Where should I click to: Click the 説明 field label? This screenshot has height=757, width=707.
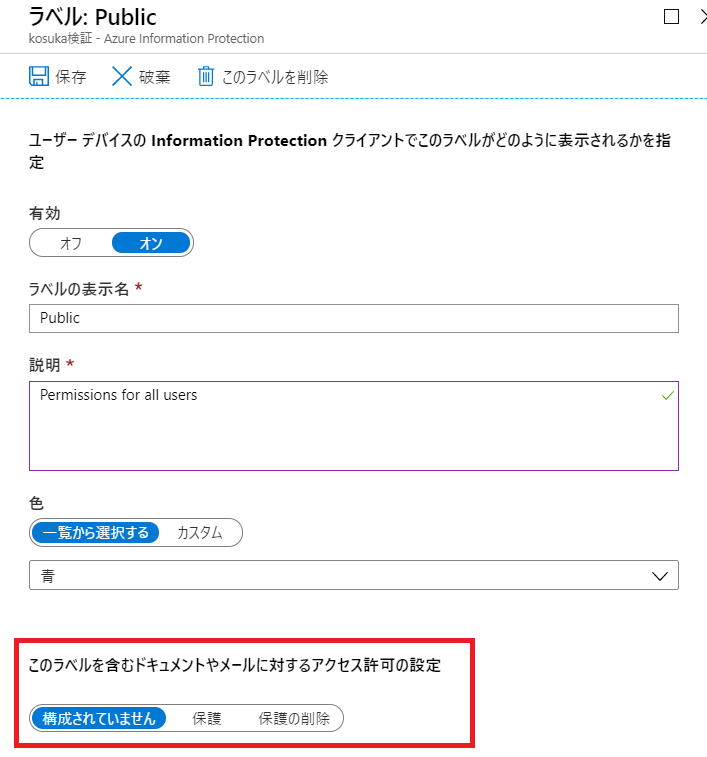[44, 365]
